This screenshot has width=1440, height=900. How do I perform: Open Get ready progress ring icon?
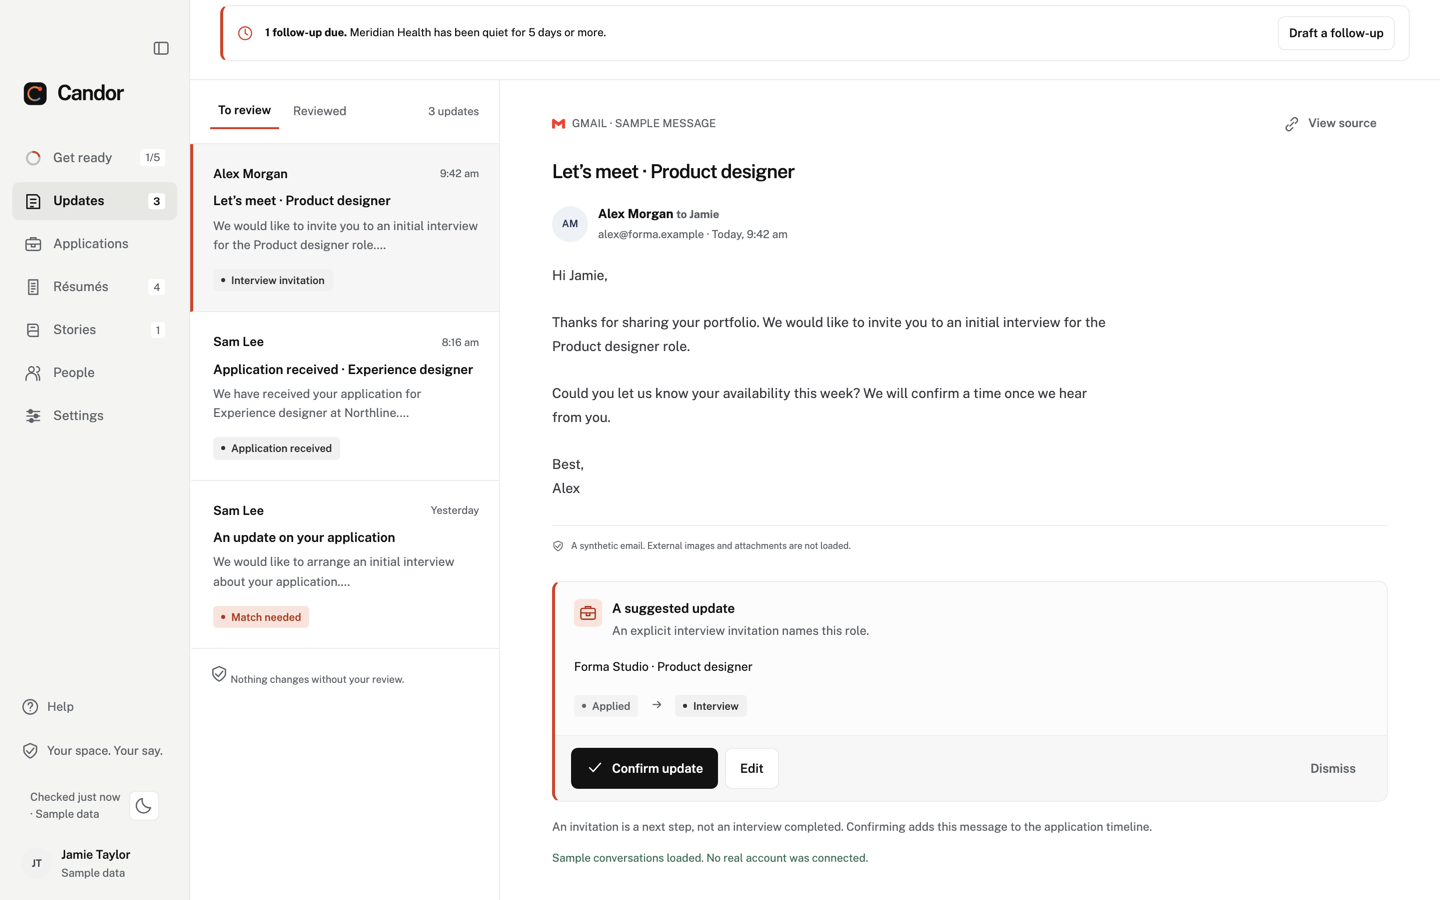click(x=33, y=158)
